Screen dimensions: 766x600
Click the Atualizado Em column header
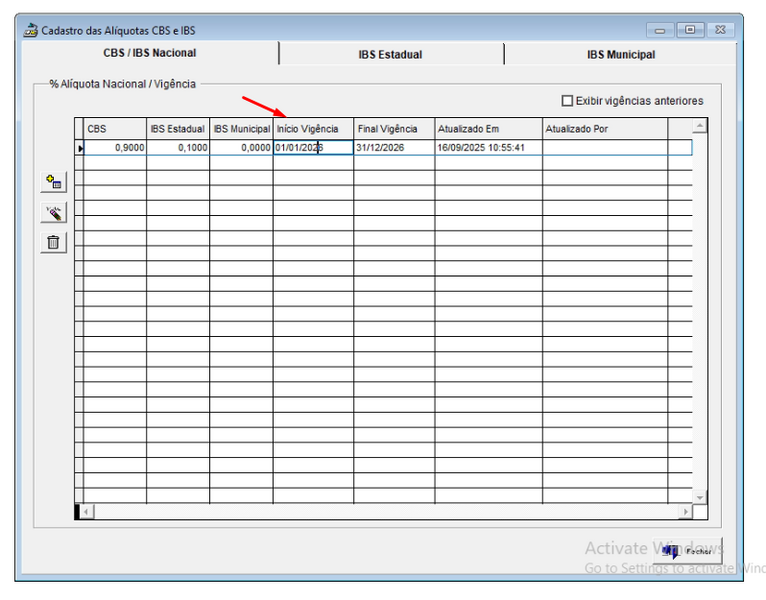click(x=488, y=129)
